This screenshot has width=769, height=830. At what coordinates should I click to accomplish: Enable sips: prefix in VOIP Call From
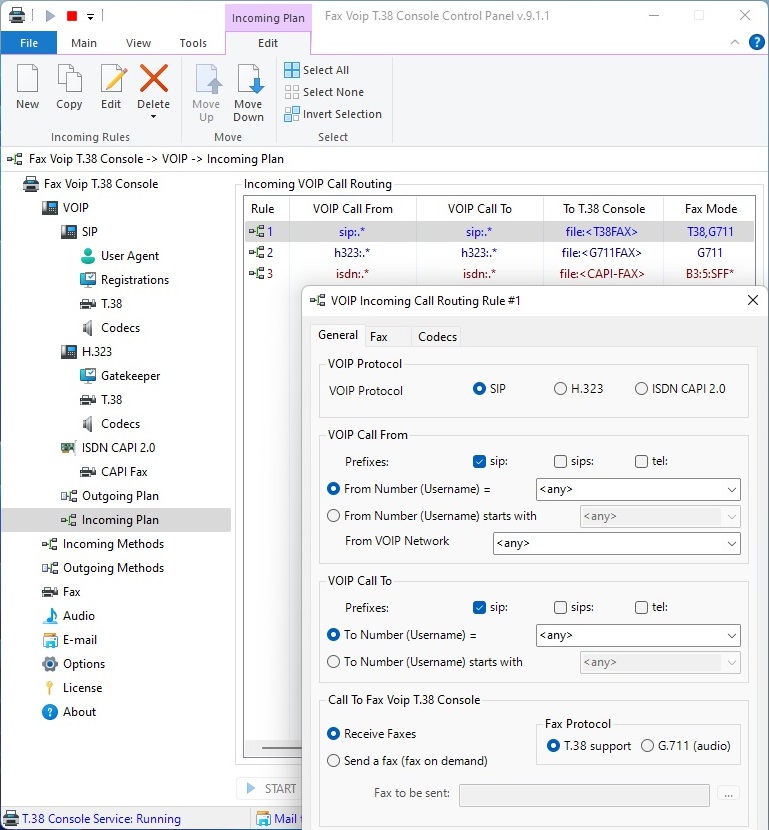click(560, 462)
